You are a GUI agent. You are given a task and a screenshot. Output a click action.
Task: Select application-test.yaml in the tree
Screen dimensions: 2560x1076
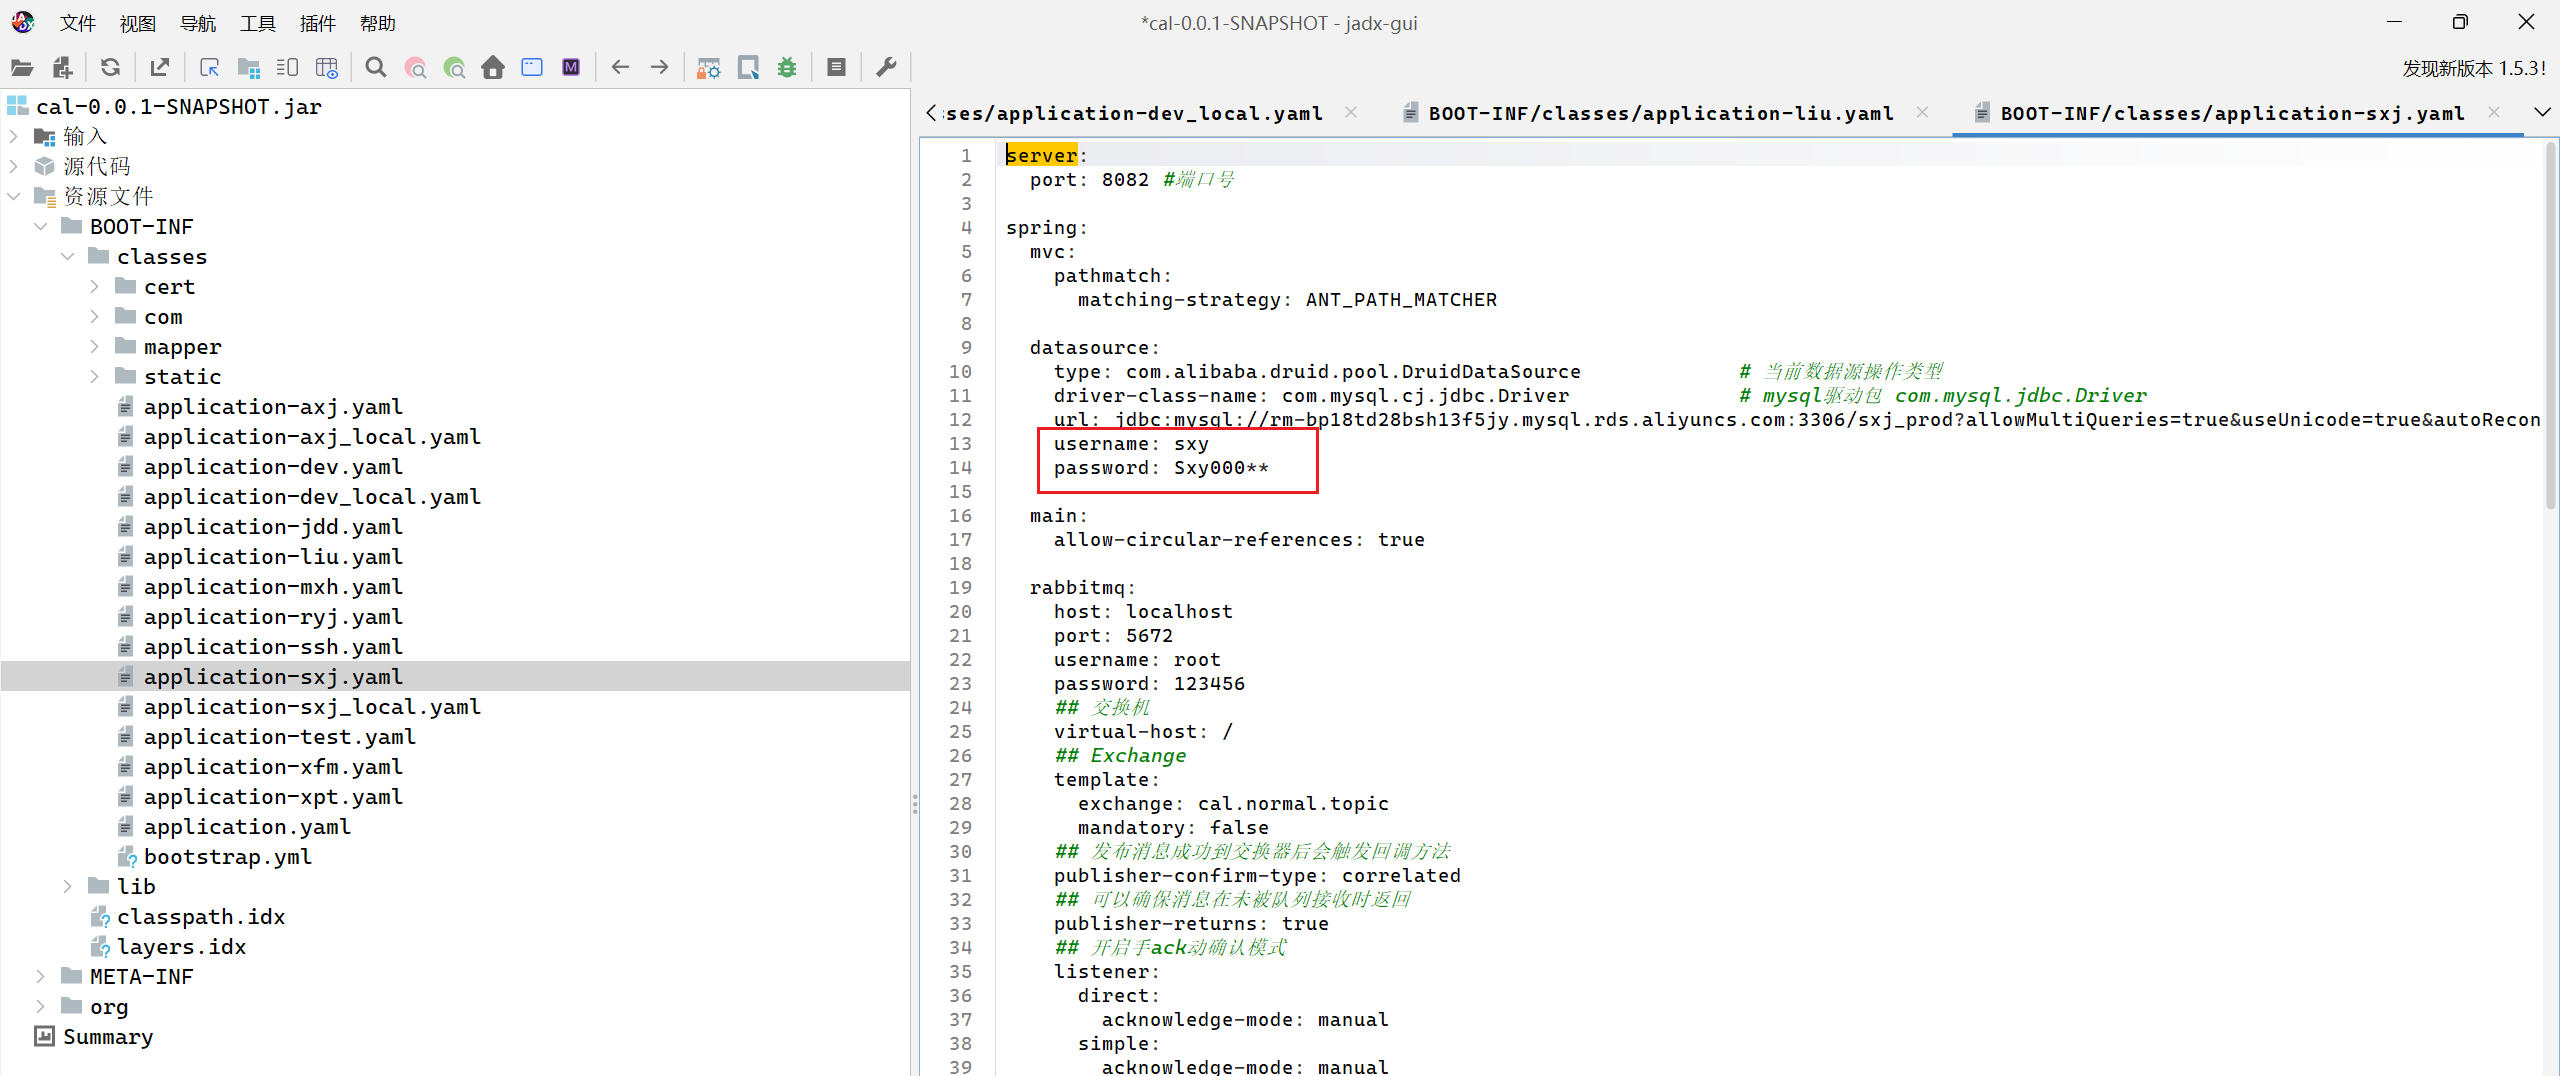(279, 737)
